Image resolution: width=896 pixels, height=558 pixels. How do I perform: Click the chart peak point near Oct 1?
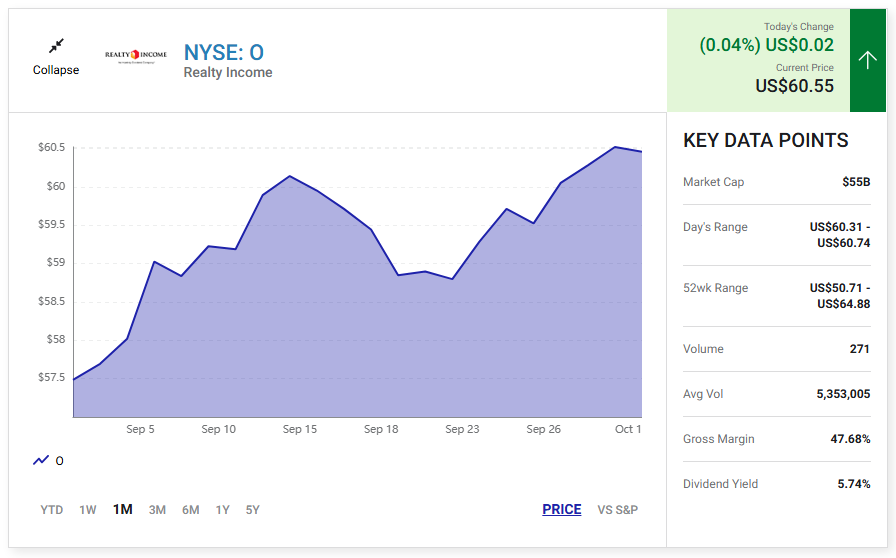pos(615,147)
